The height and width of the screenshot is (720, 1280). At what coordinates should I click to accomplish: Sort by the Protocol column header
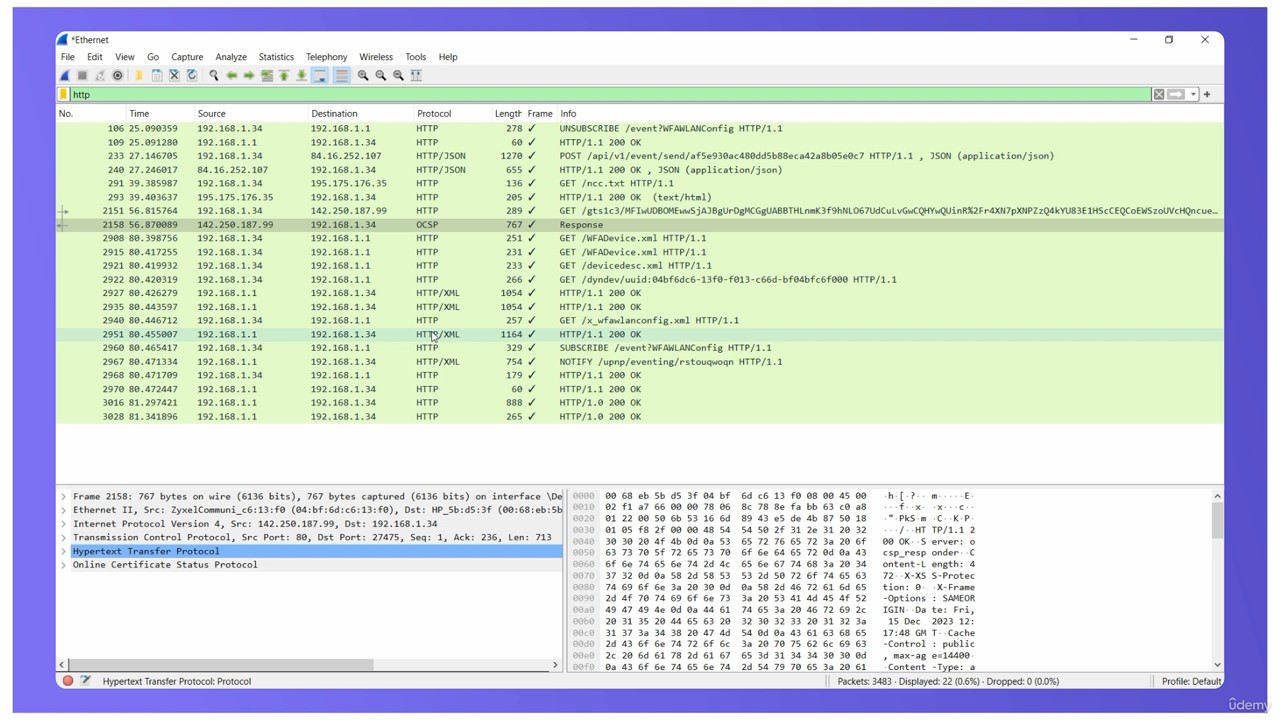point(453,114)
